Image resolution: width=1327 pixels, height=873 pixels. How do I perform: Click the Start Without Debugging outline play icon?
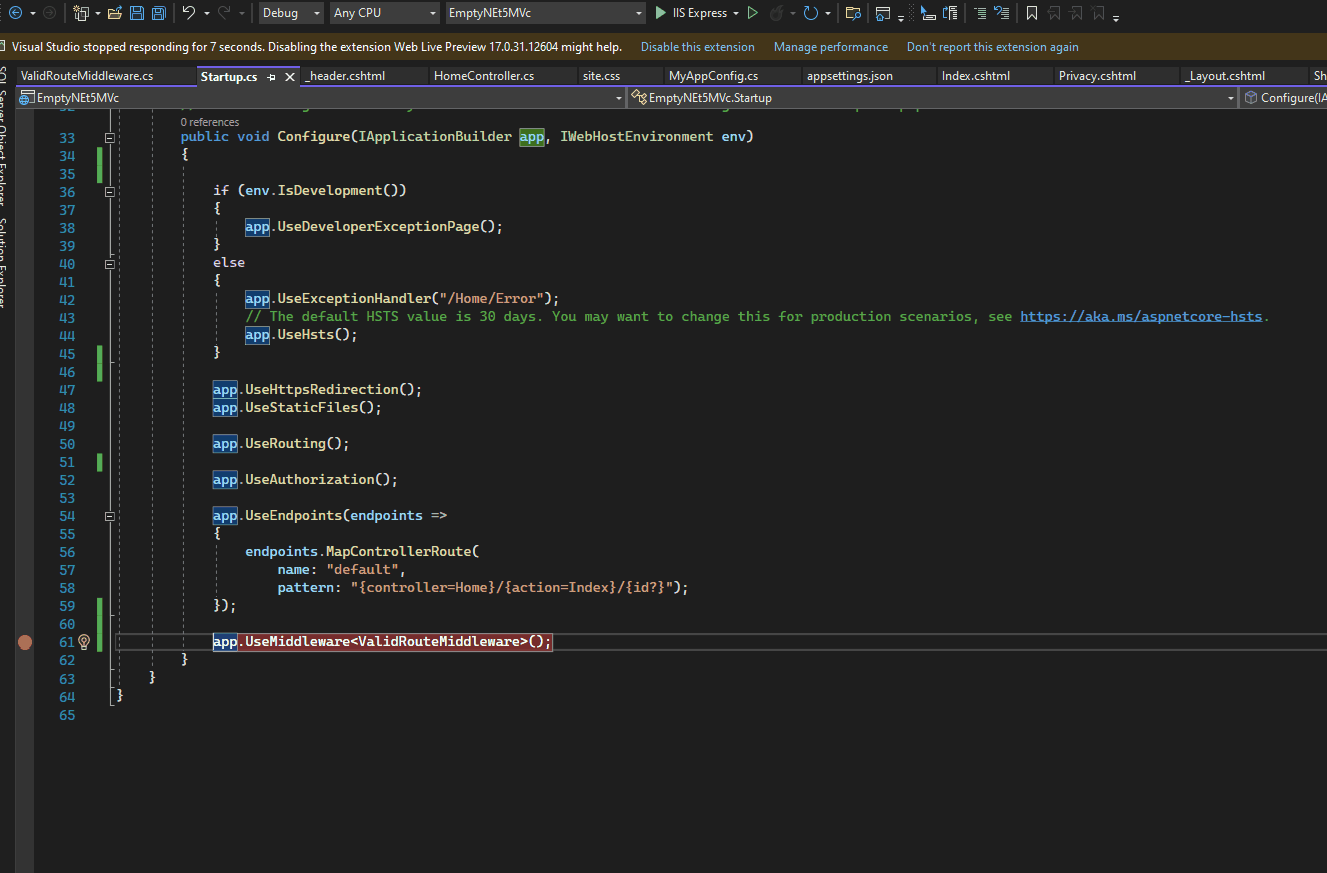(753, 13)
